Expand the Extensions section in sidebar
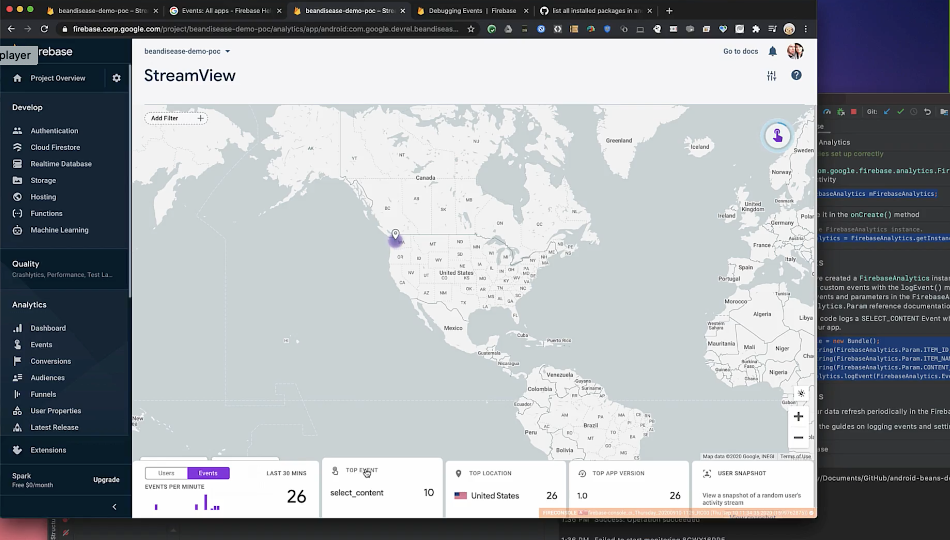The height and width of the screenshot is (540, 950). coord(48,450)
